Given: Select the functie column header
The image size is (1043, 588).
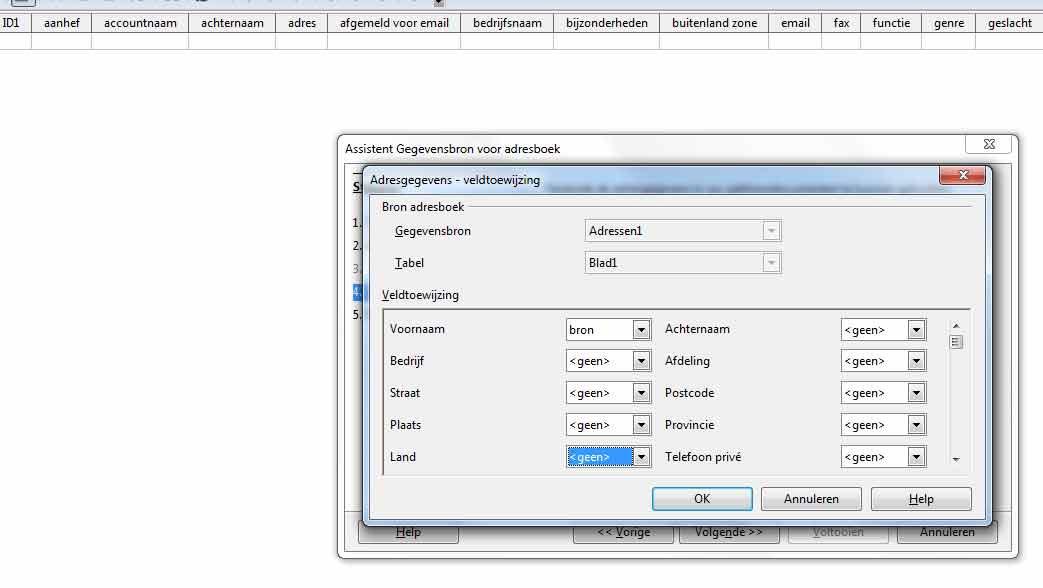Looking at the screenshot, I should tap(891, 23).
